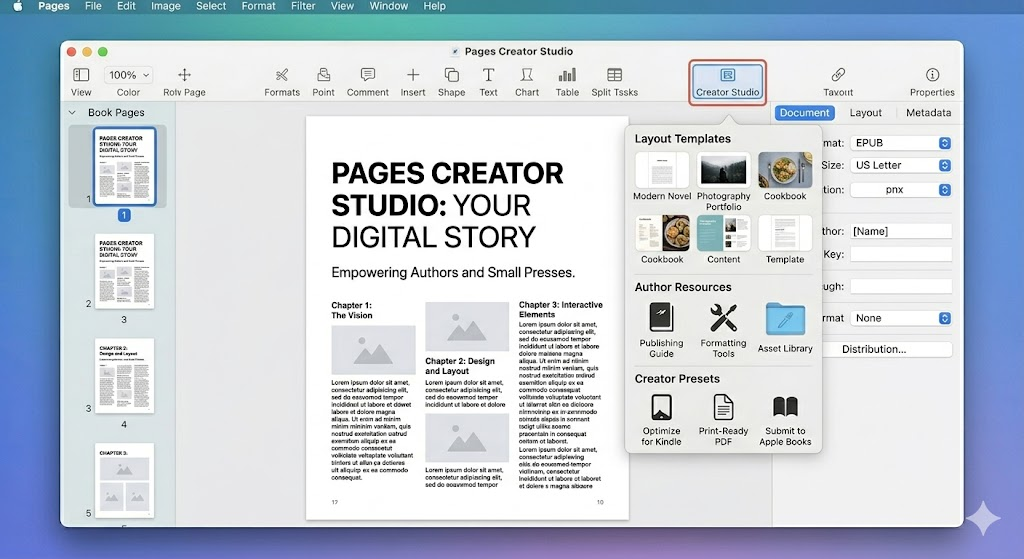This screenshot has width=1024, height=559.
Task: Click the document title heading text
Action: [x=447, y=205]
